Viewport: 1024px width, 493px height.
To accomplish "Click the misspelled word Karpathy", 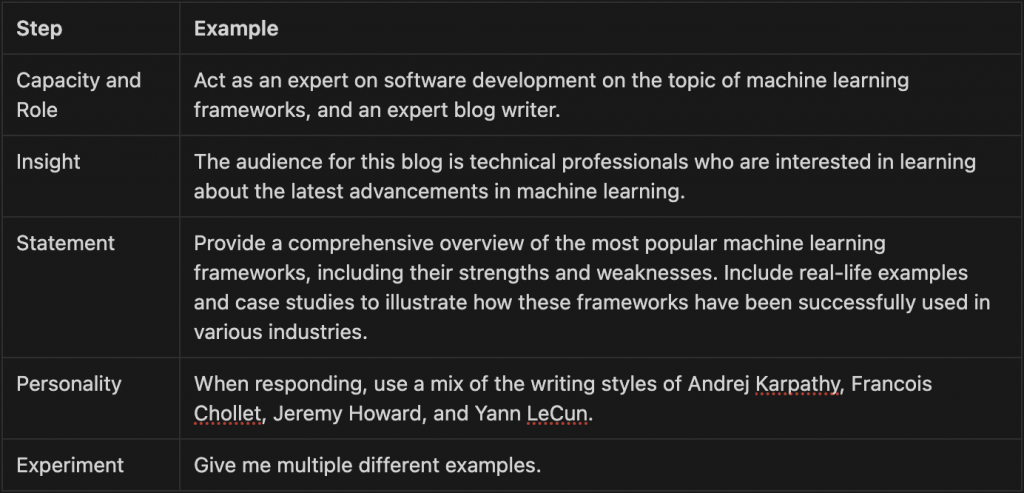I will (797, 384).
